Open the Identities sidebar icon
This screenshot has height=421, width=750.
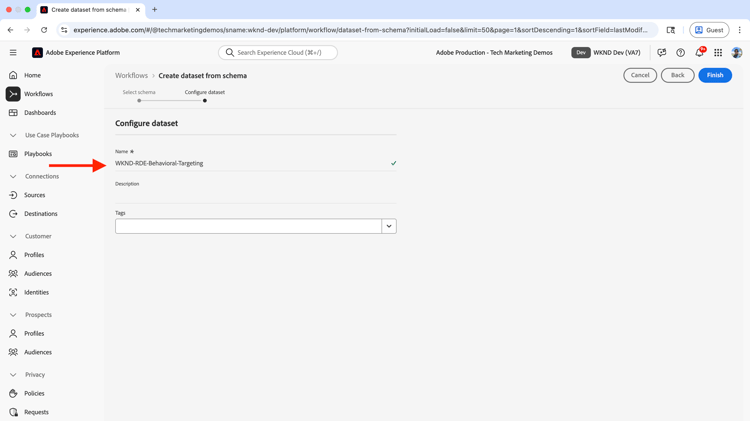pos(13,292)
